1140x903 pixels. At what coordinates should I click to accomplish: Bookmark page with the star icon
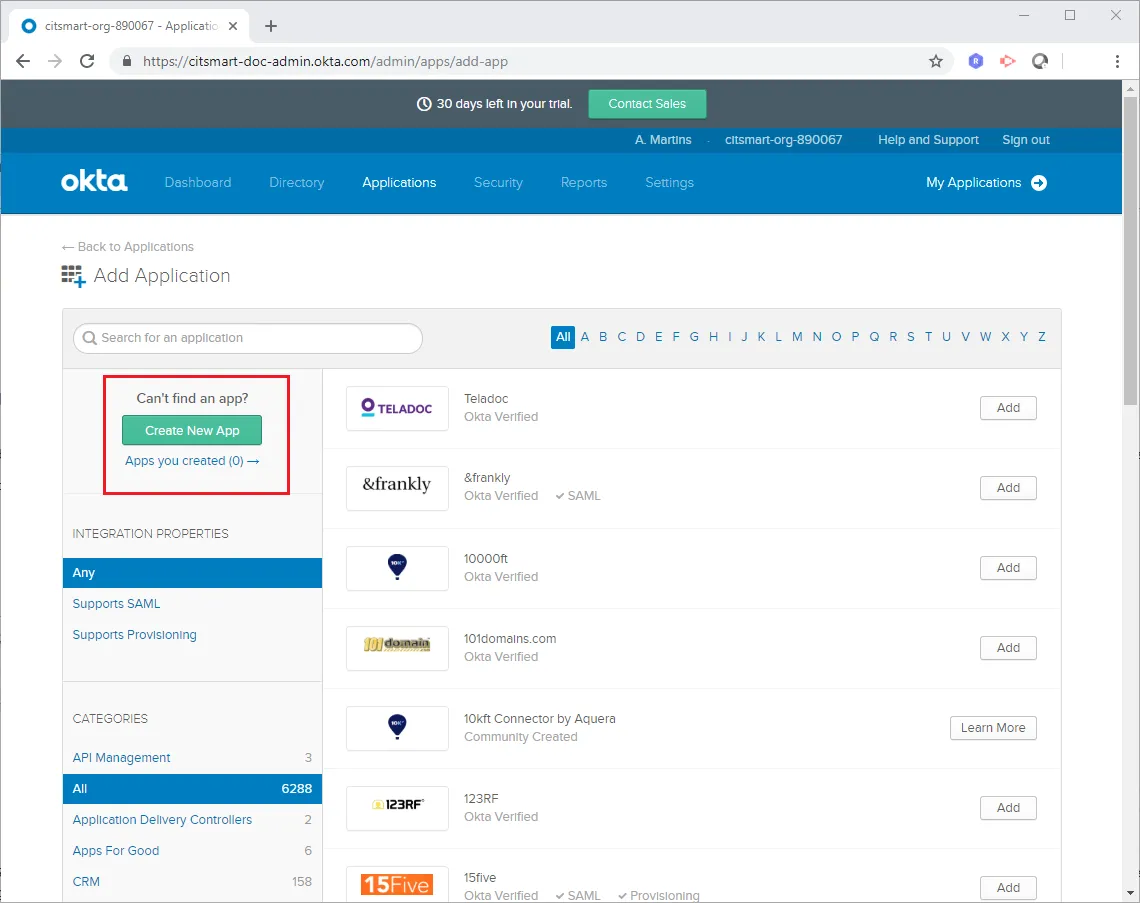pyautogui.click(x=936, y=61)
